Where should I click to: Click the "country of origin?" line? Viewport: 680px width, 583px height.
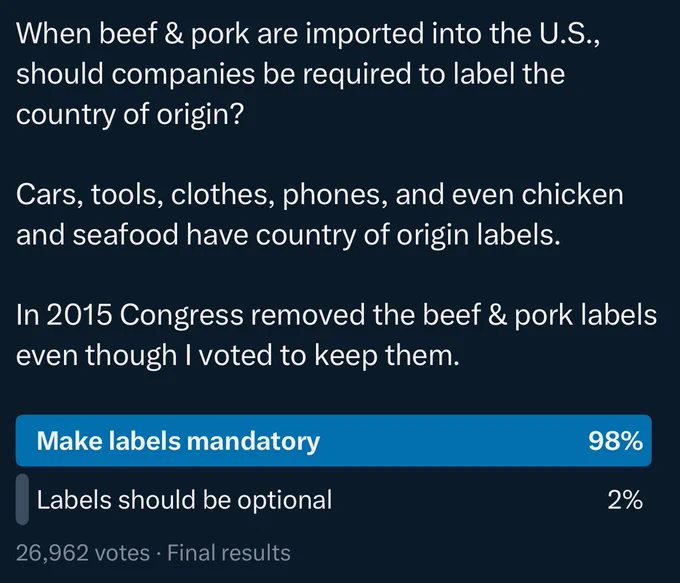(130, 115)
